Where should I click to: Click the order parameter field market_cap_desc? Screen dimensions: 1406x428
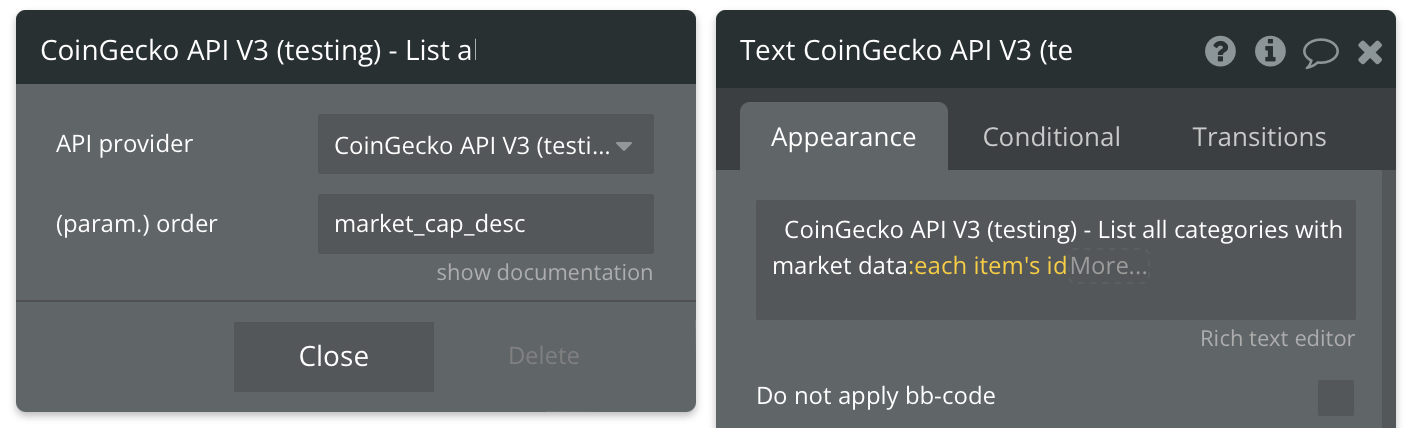coord(486,224)
